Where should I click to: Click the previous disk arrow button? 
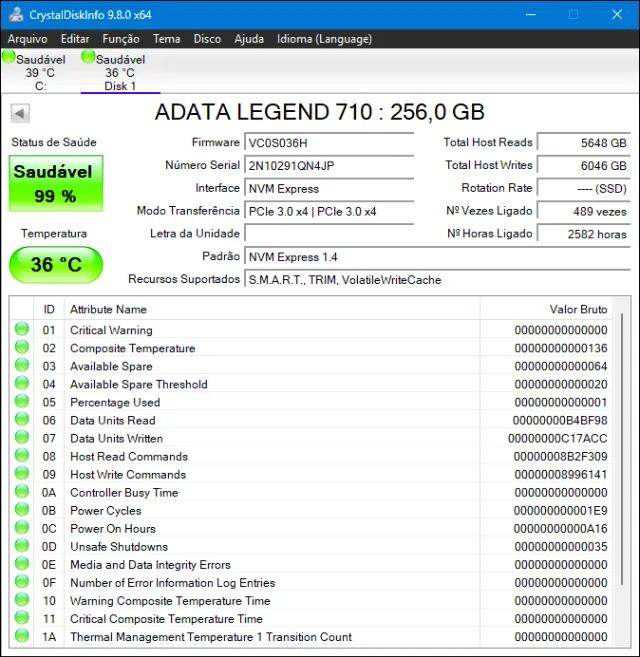[x=20, y=113]
